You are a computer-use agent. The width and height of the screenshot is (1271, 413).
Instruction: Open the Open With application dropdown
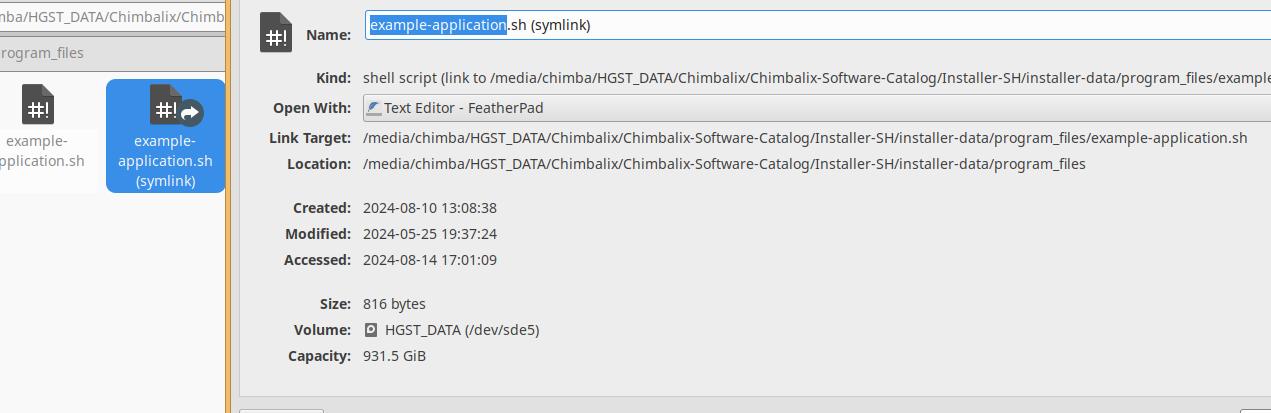point(816,108)
